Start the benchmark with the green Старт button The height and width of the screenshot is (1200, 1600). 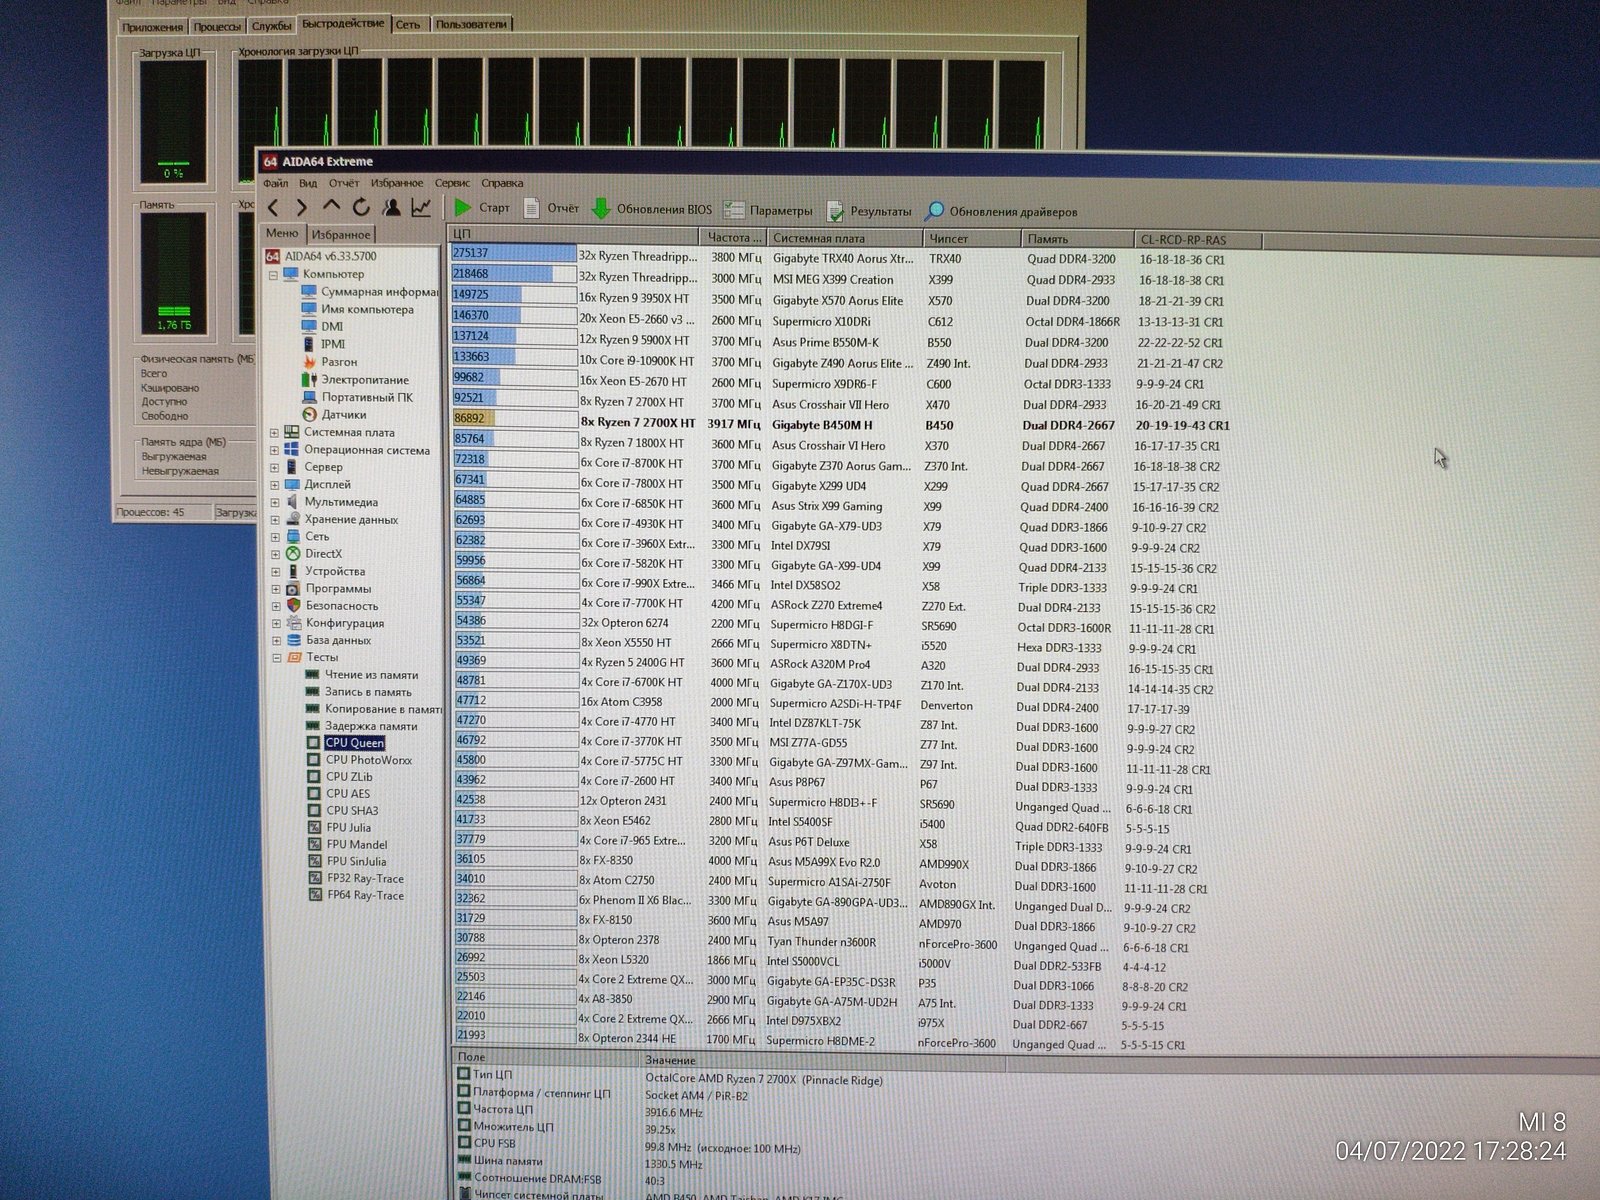(481, 208)
